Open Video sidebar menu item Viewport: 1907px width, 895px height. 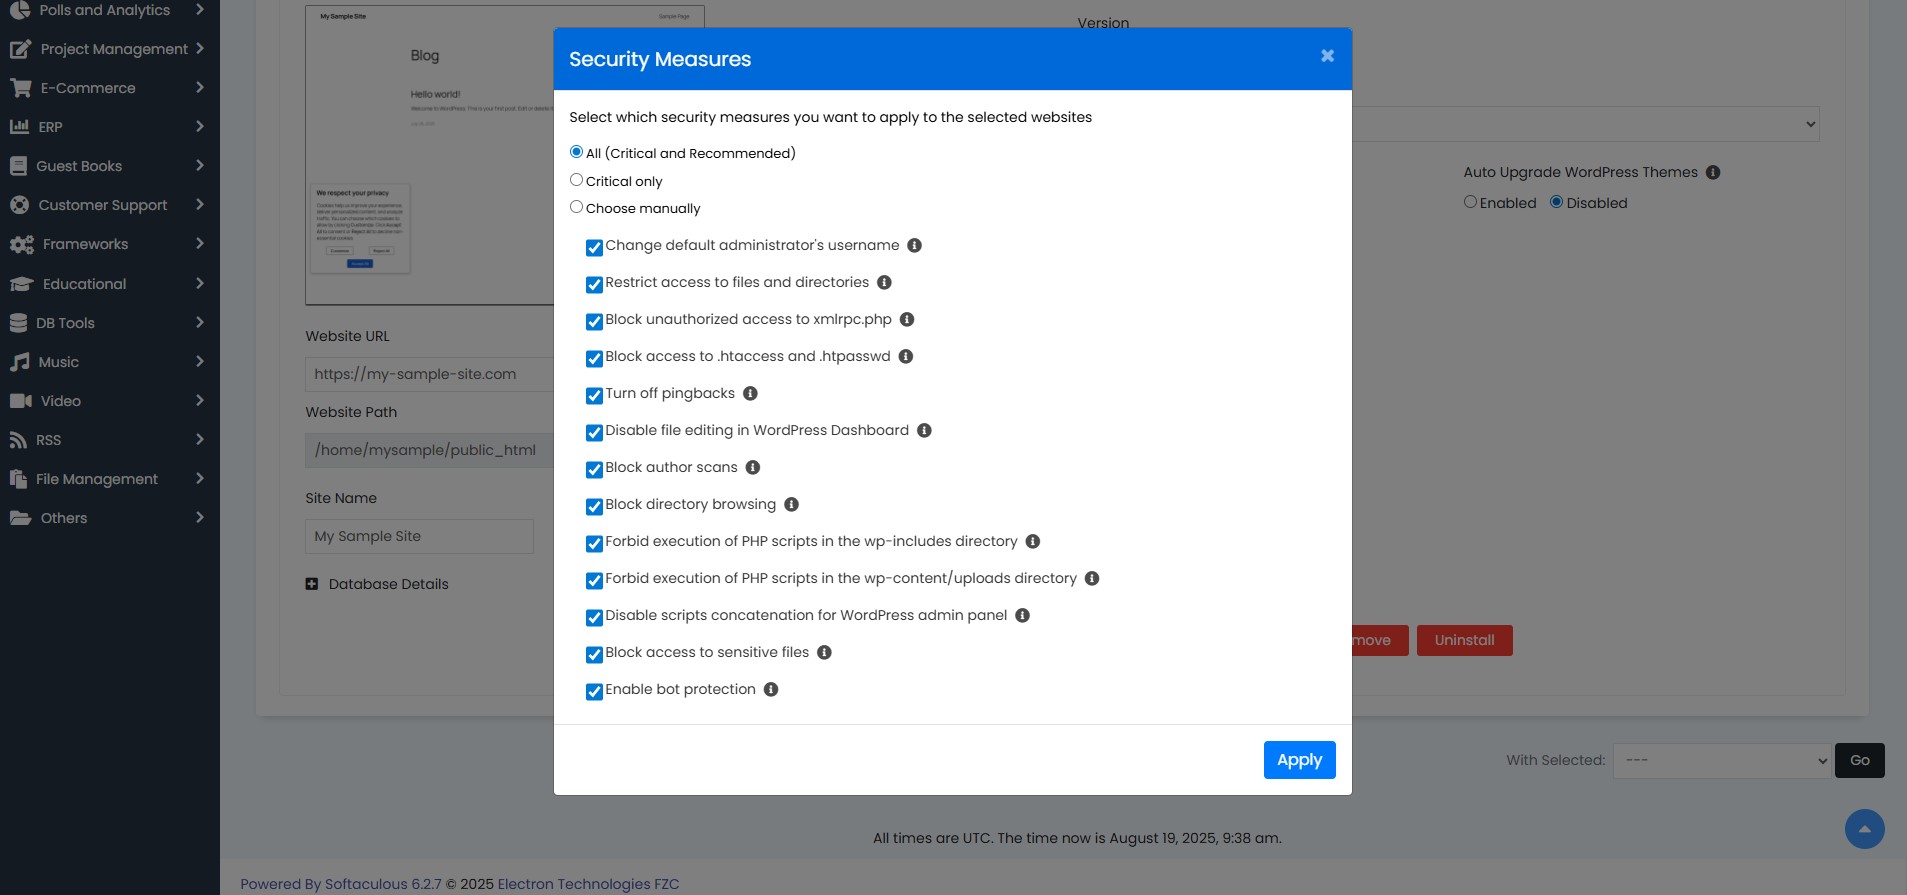point(108,401)
